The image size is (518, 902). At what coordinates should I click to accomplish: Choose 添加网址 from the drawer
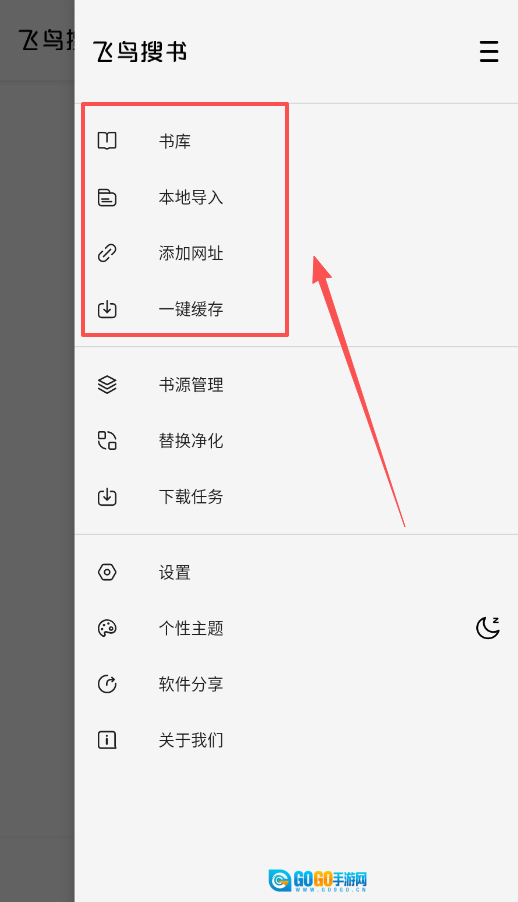[x=296, y=253]
